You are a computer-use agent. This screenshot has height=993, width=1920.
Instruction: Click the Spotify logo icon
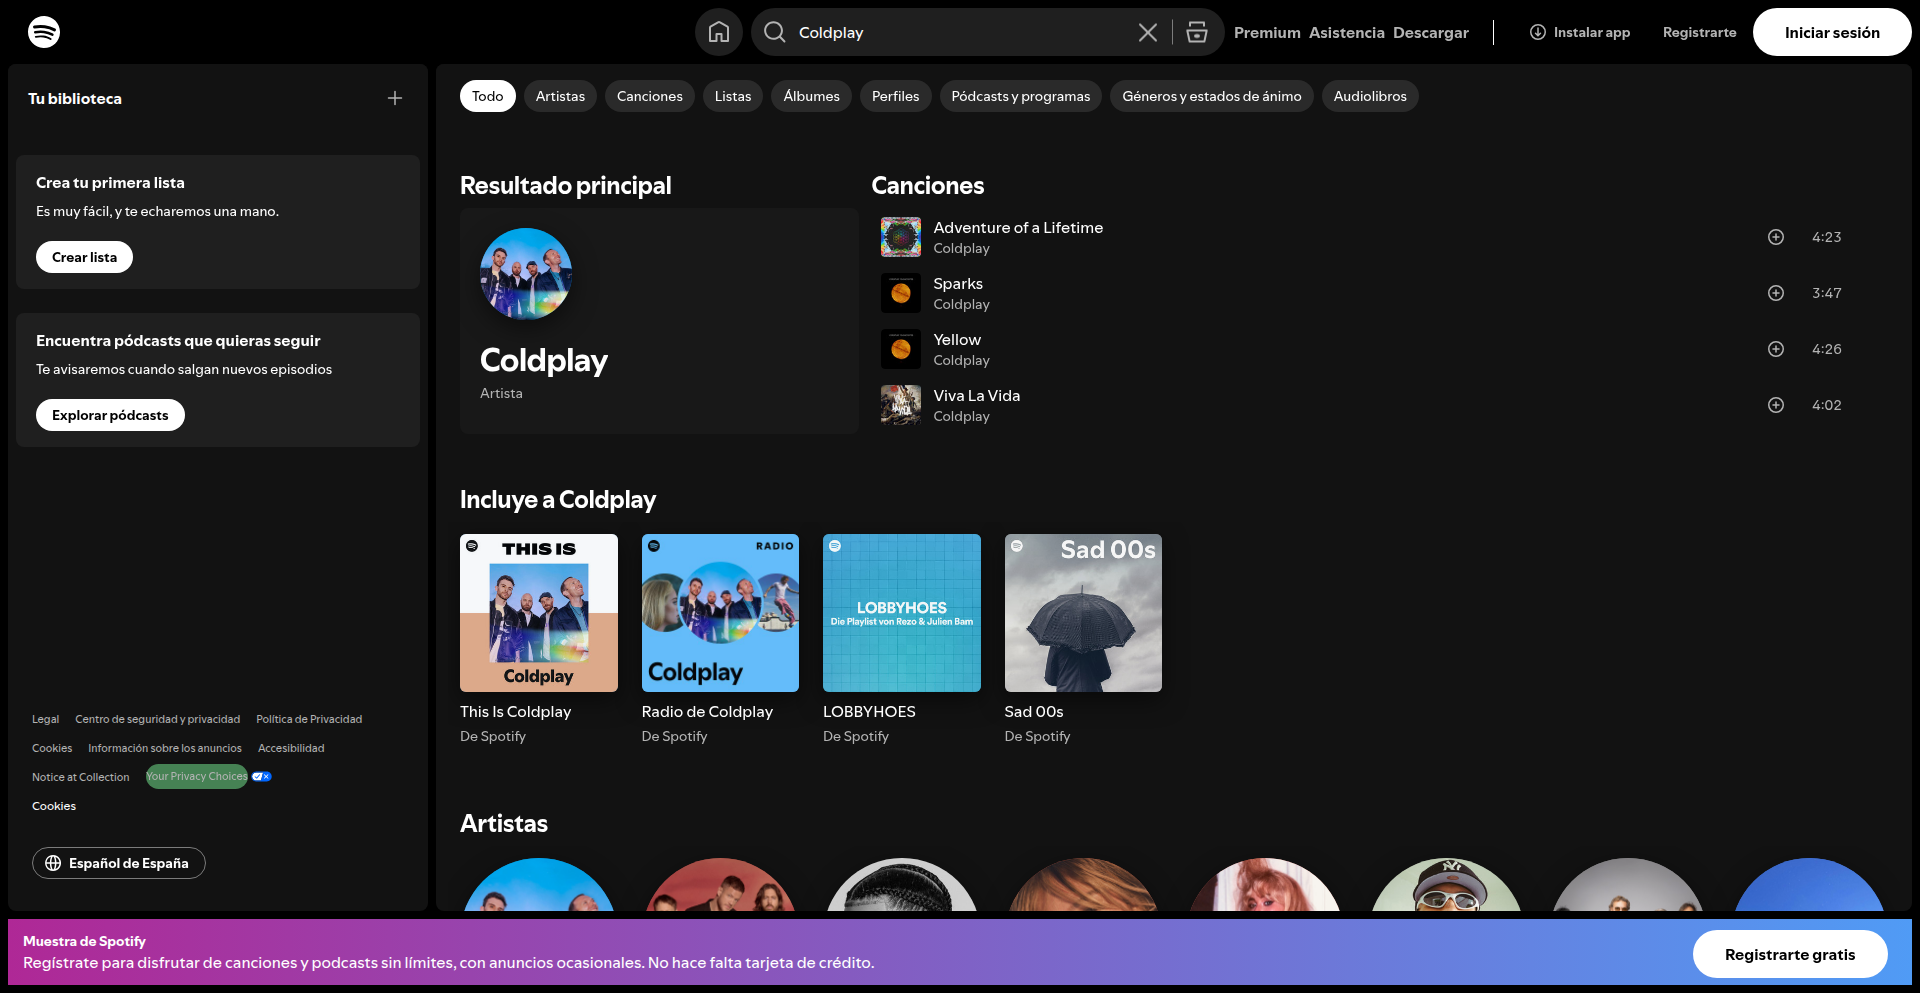click(44, 32)
